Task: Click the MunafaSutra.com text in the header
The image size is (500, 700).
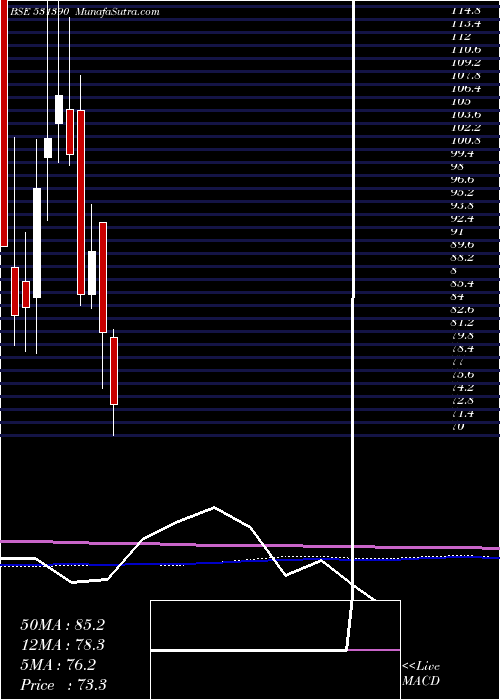Action: [x=117, y=12]
